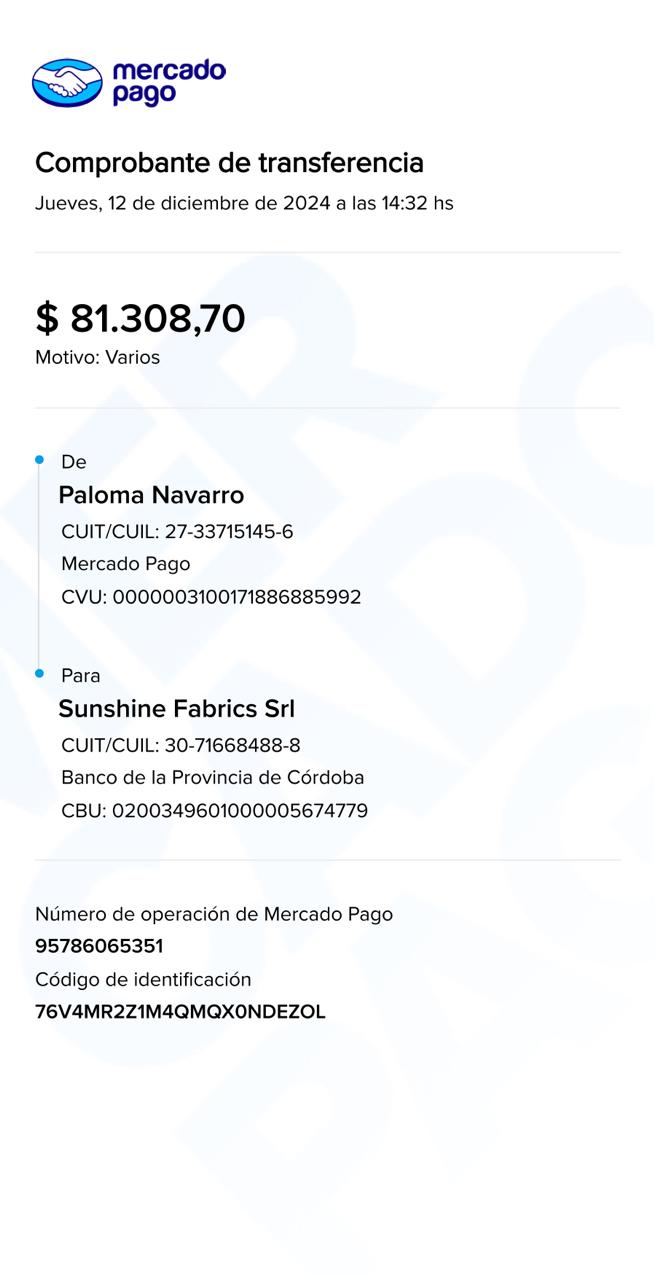Click "Banco de la Provincia de Córdoba"
Image resolution: width=655 pixels, height=1280 pixels.
point(212,777)
